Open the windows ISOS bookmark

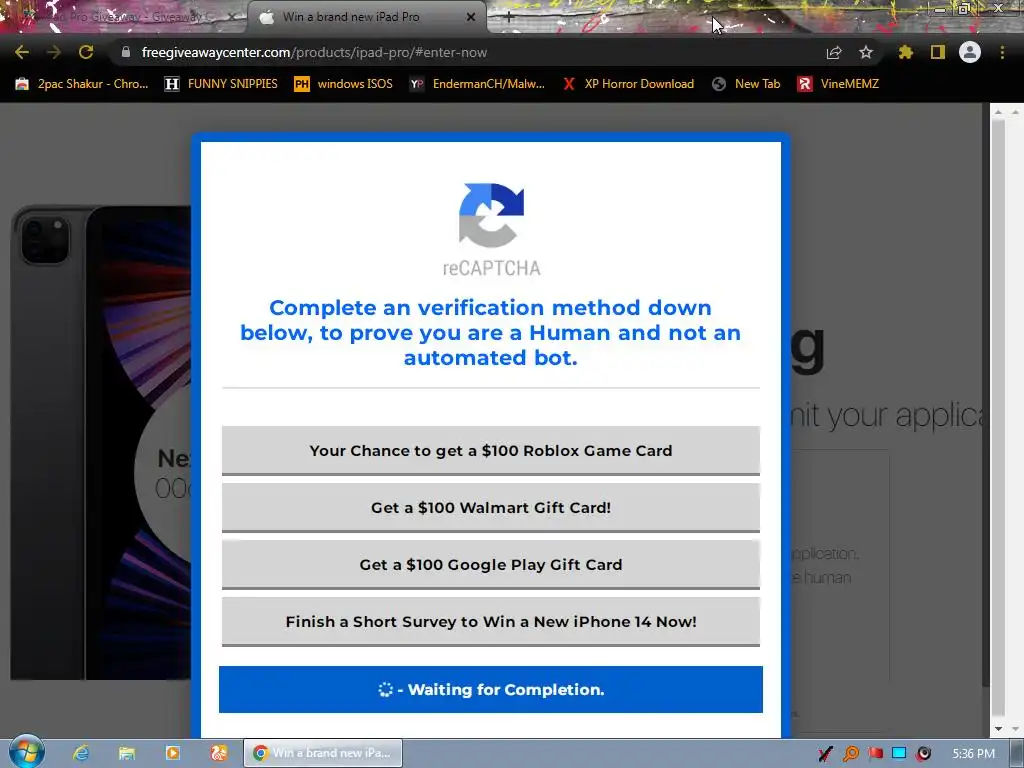coord(344,84)
